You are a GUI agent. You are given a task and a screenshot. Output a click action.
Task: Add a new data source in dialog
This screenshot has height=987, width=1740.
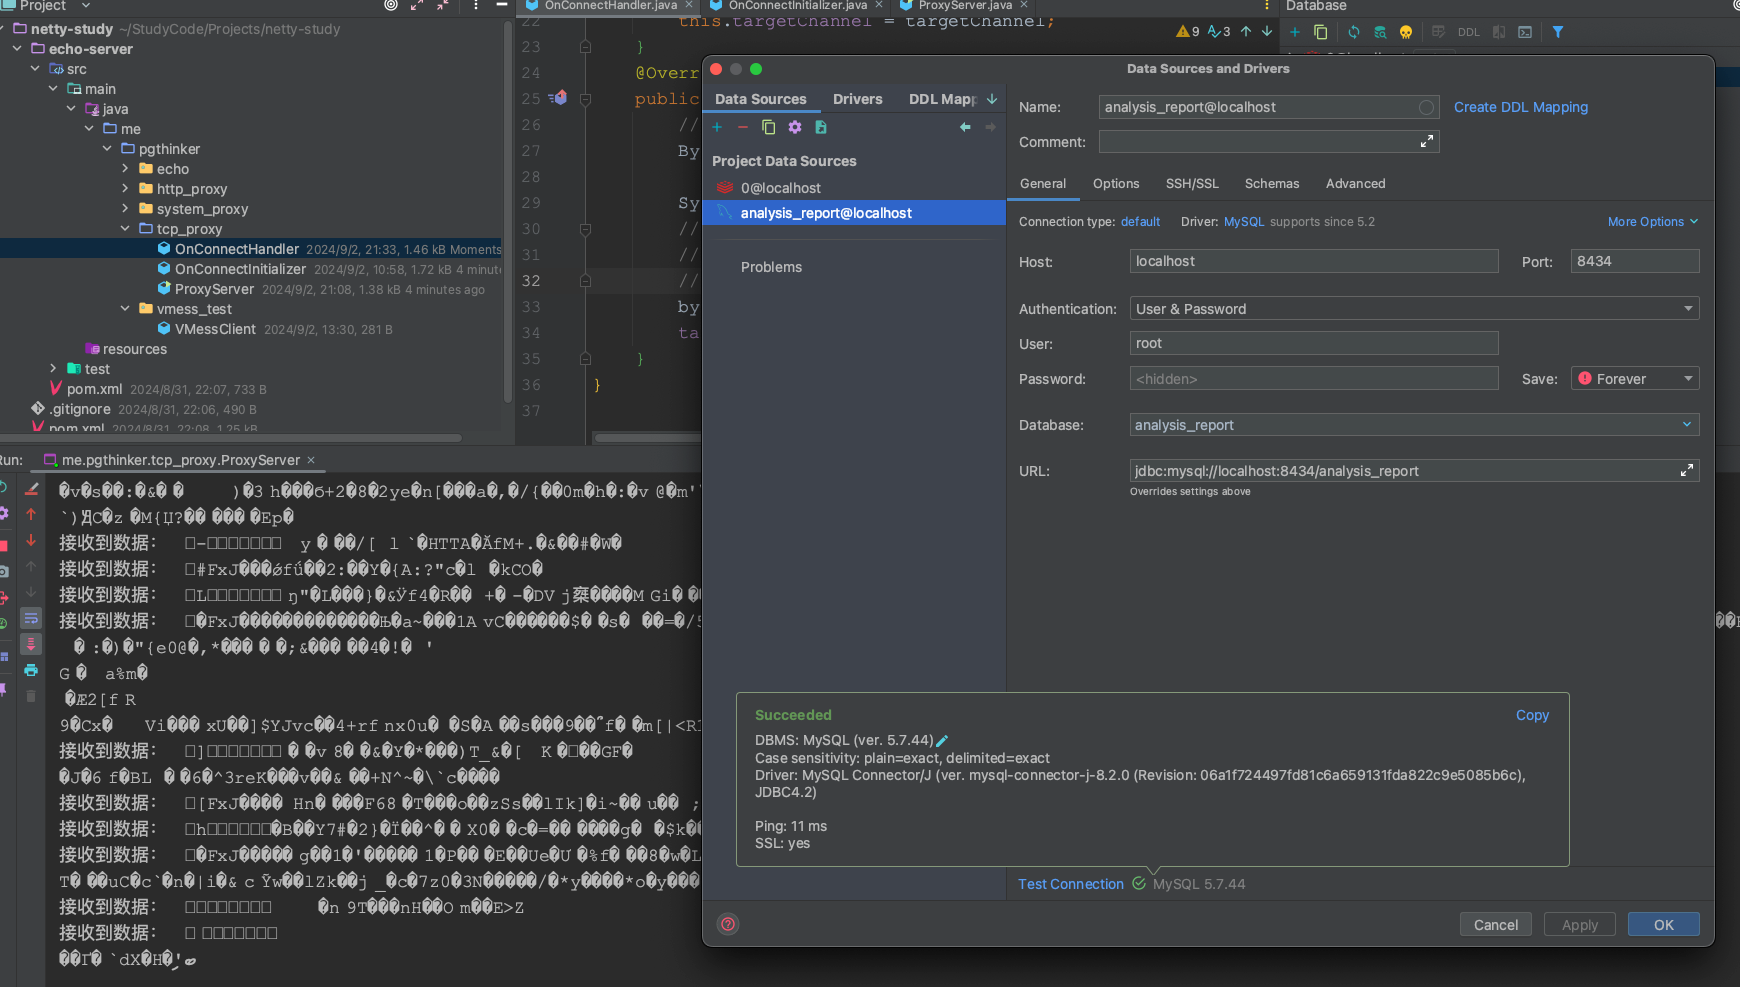pos(717,127)
